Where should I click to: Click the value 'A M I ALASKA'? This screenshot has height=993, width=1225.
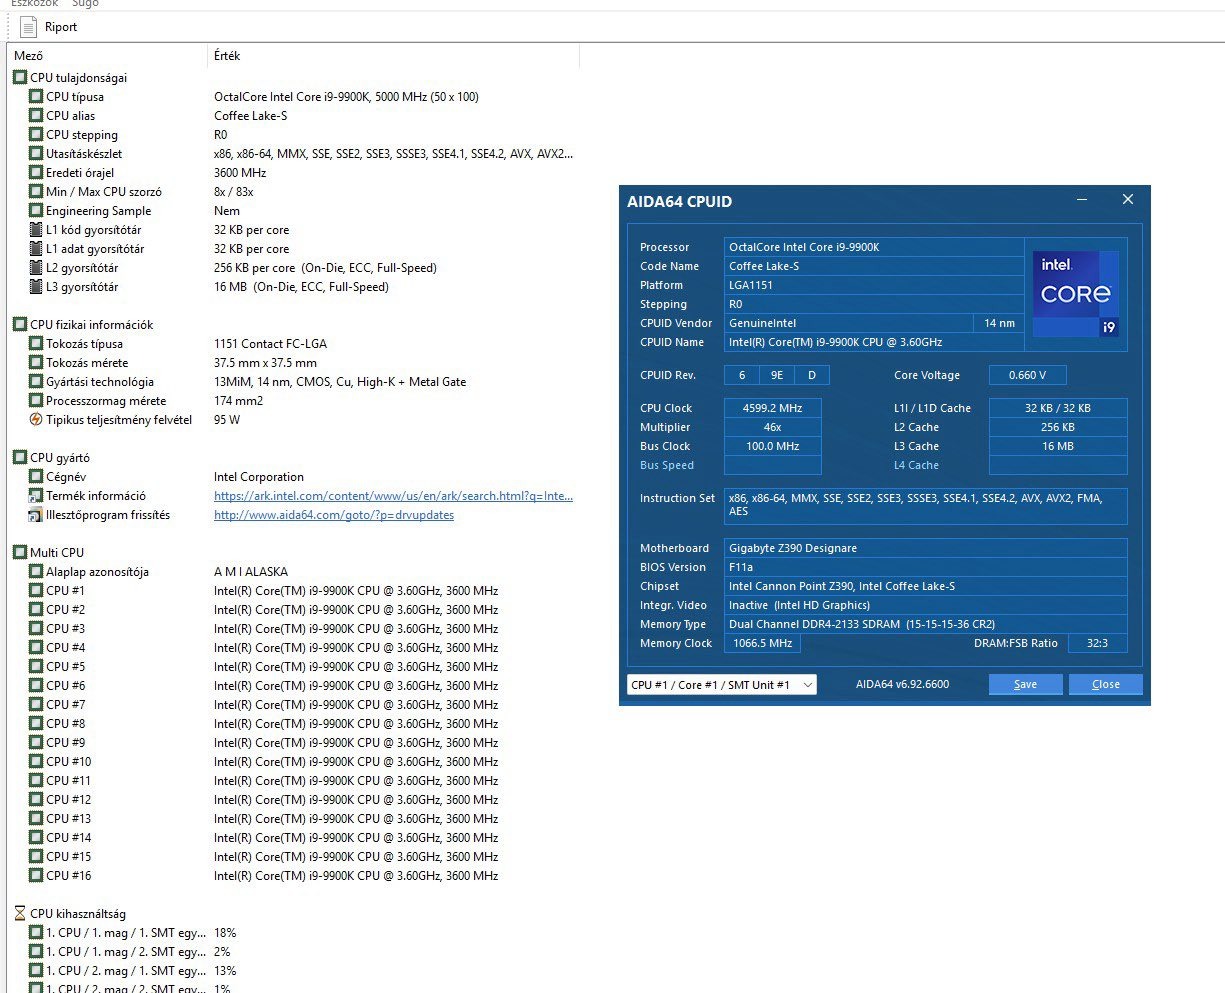pos(251,571)
